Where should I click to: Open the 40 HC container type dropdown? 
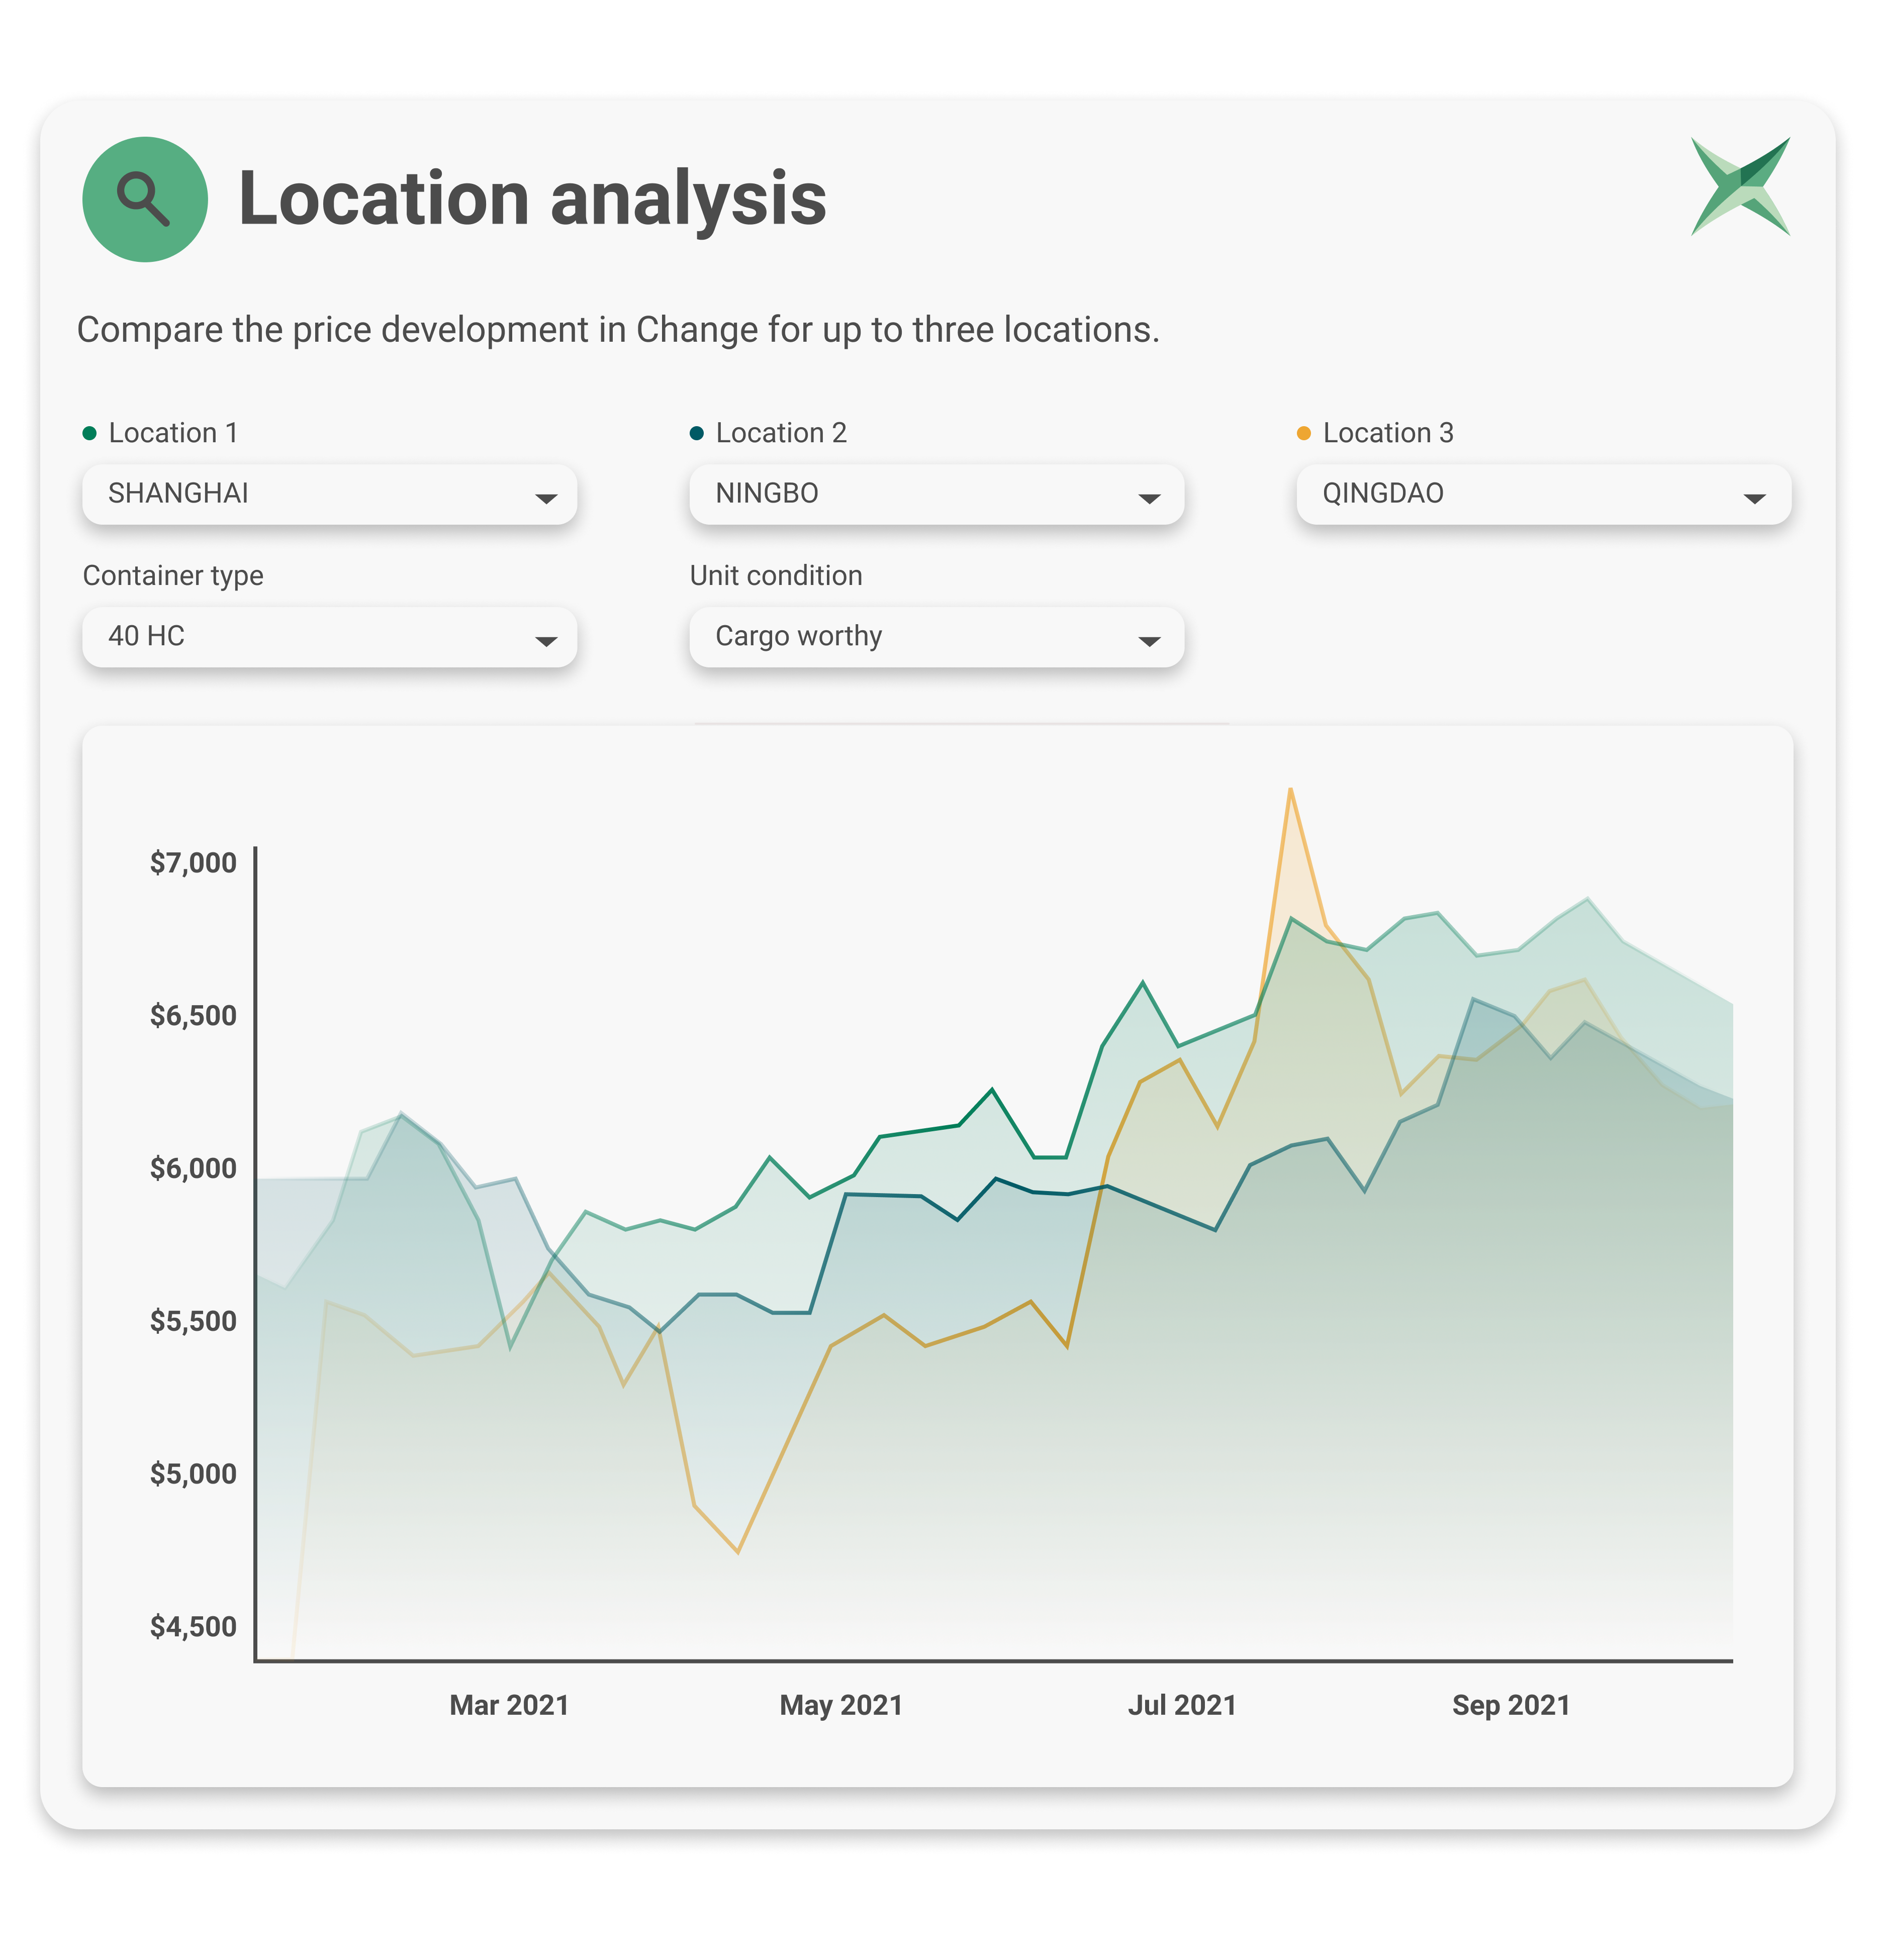[329, 637]
